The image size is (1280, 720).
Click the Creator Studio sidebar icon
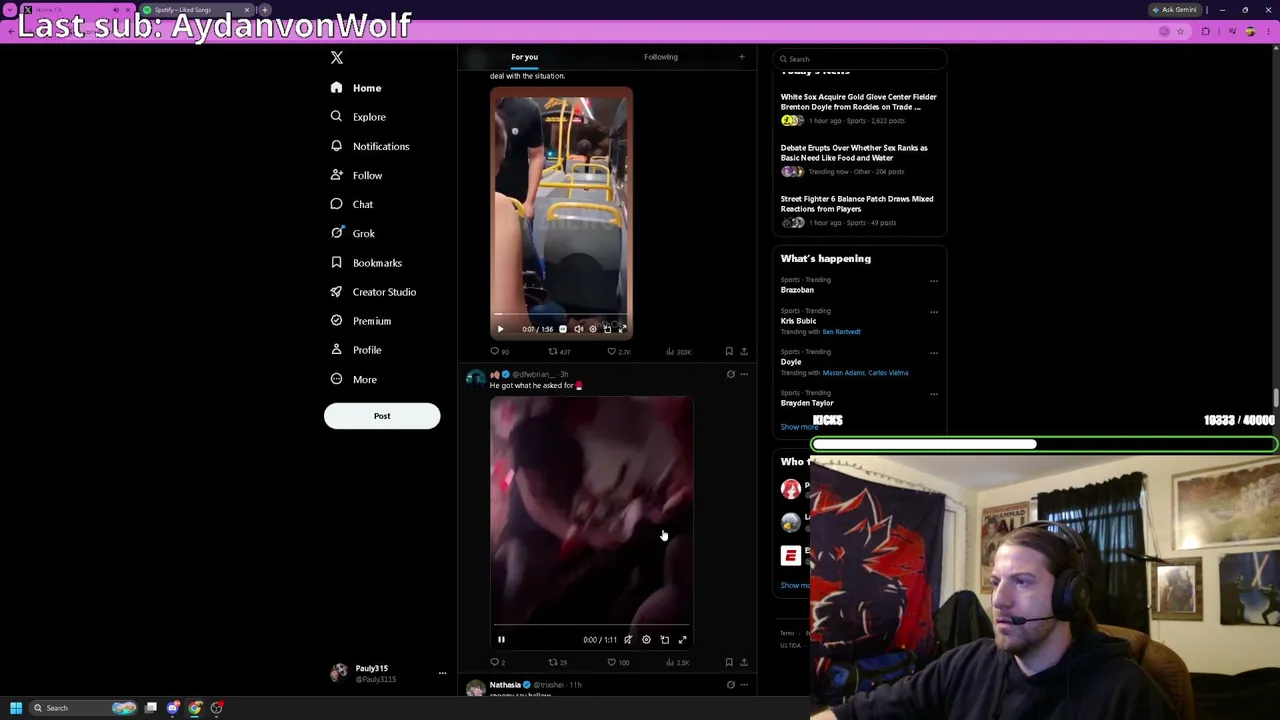click(x=336, y=291)
